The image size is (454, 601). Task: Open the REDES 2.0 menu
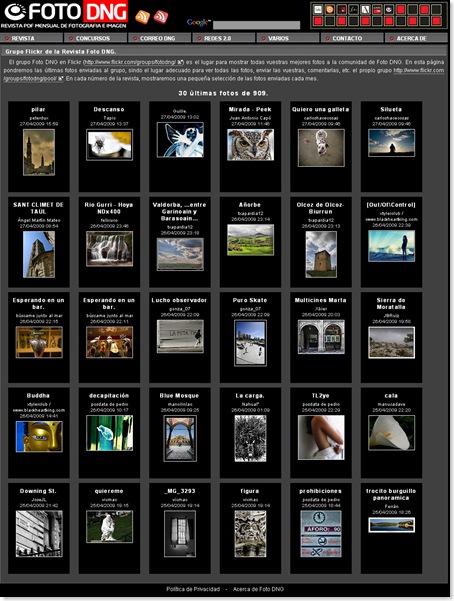[224, 38]
